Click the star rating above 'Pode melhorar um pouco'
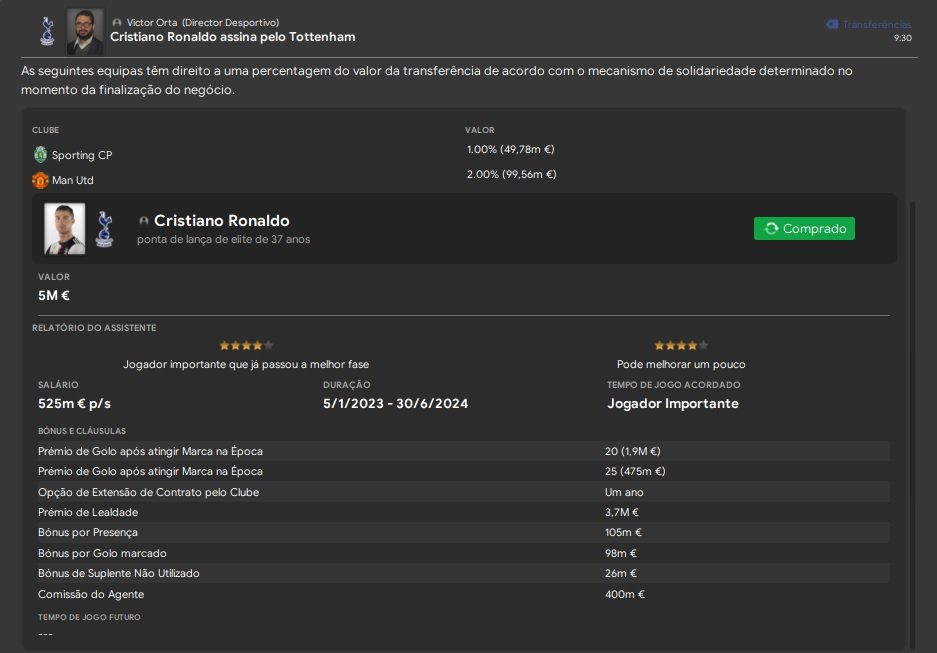The width and height of the screenshot is (937, 653). [x=681, y=345]
